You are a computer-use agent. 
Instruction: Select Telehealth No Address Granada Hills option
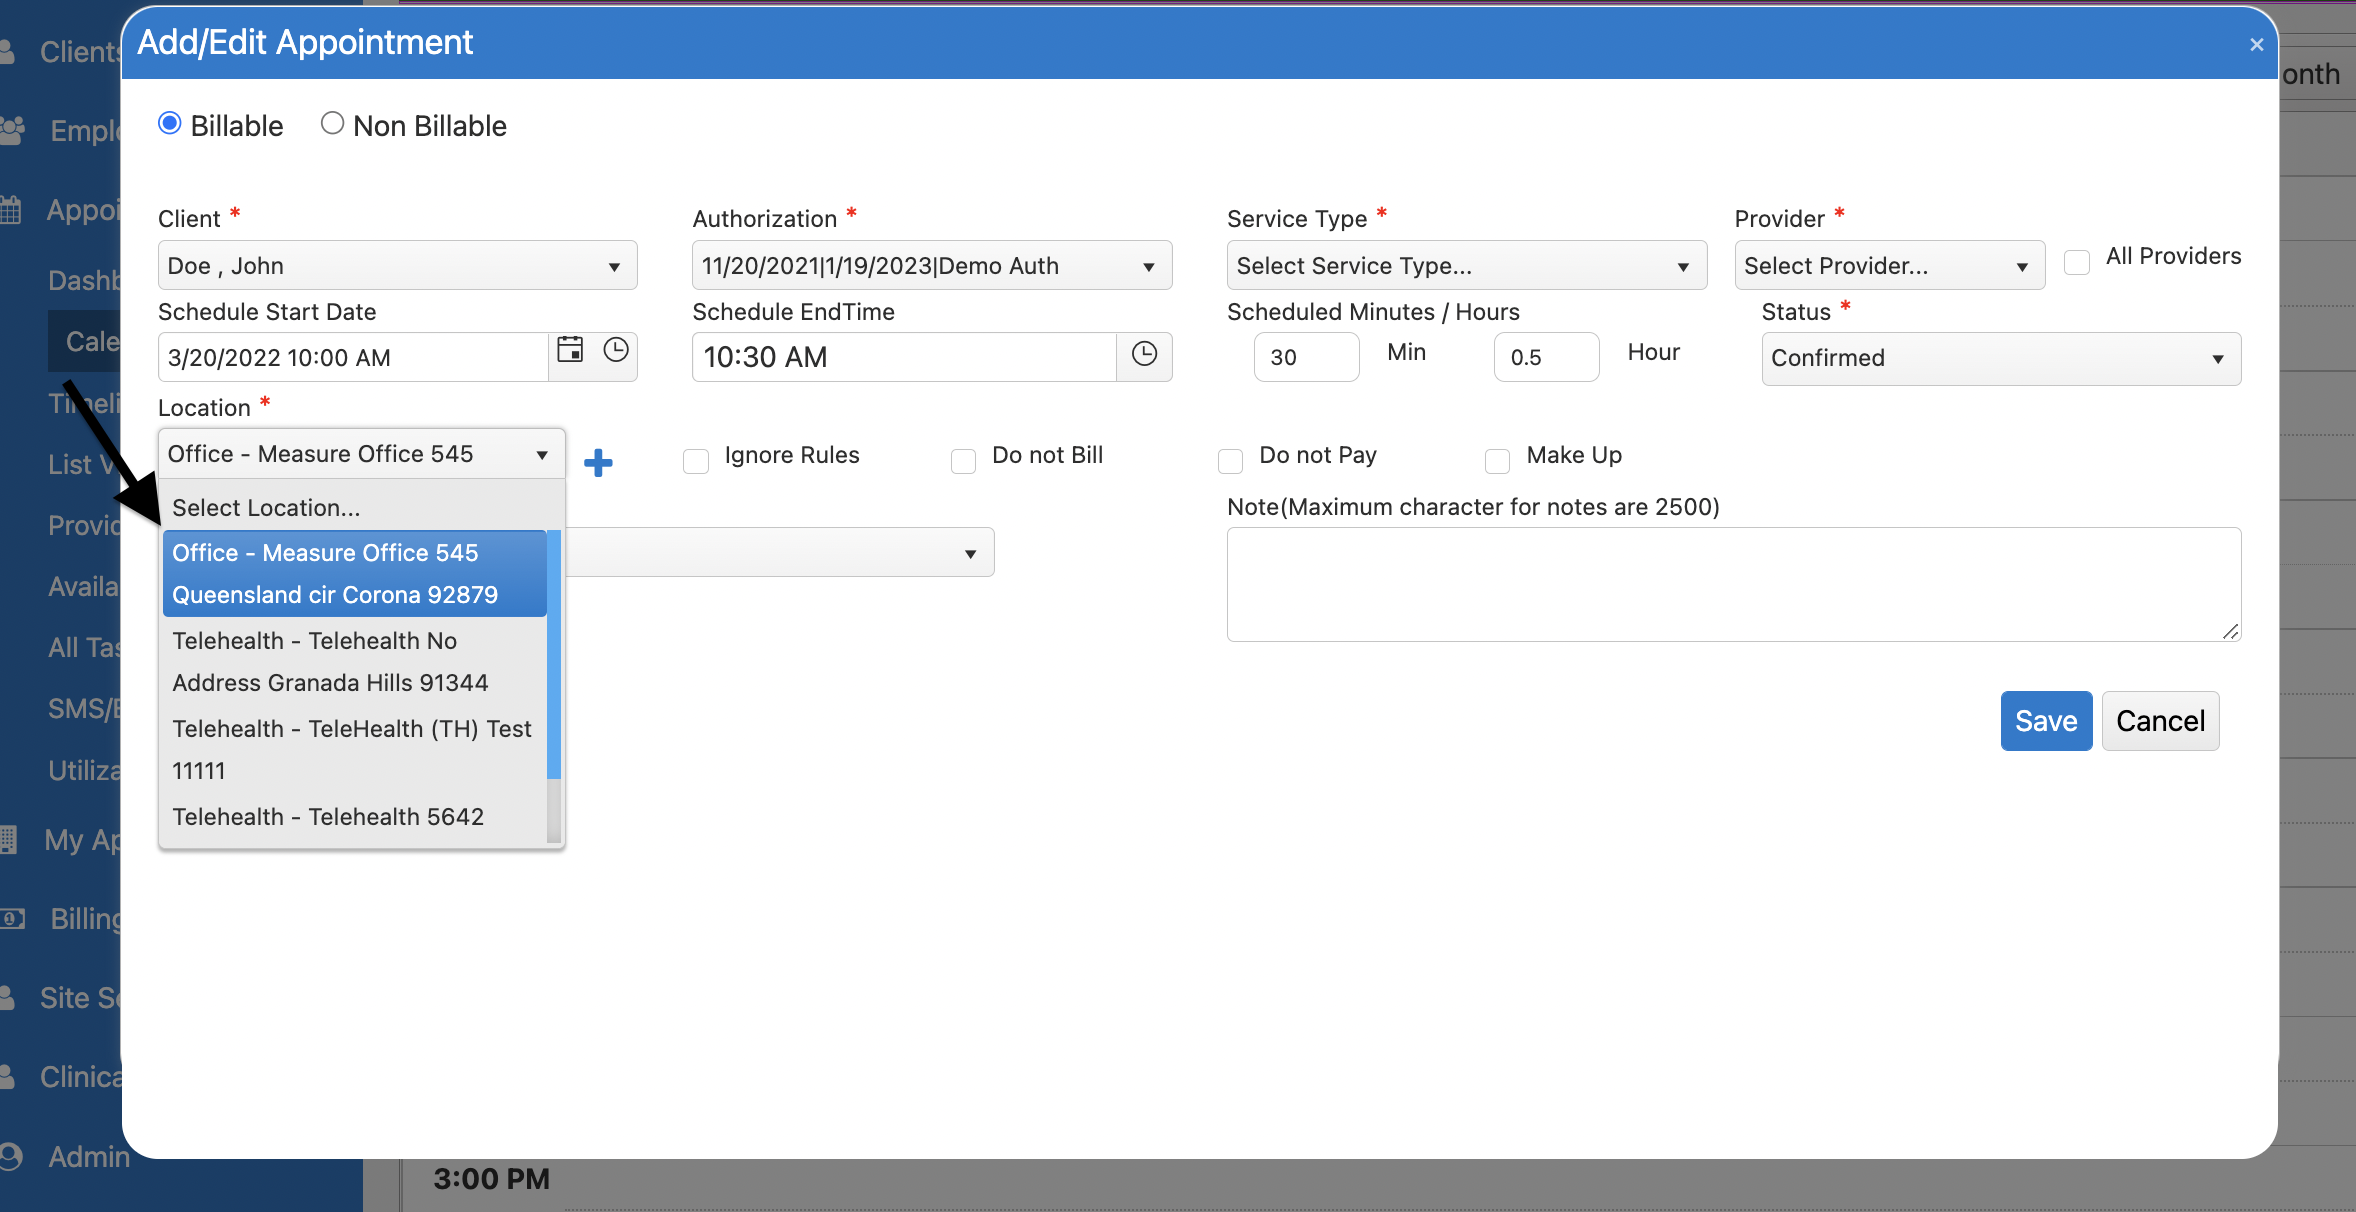coord(330,661)
